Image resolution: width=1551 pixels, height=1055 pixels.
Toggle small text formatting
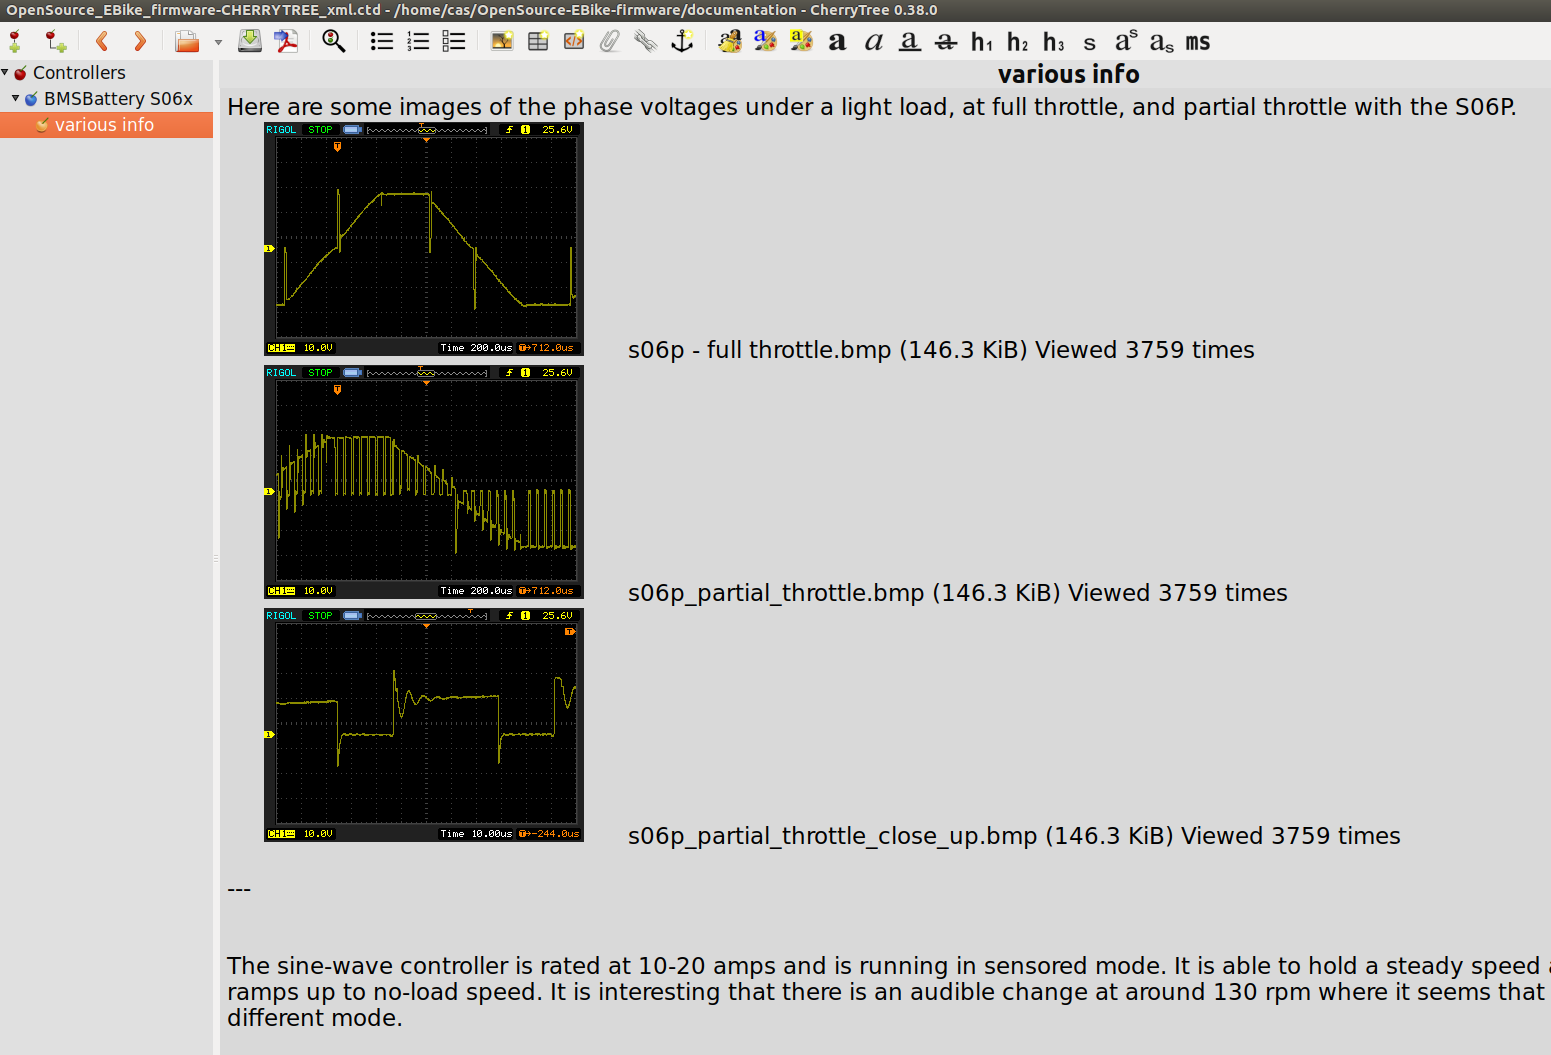tap(1090, 43)
